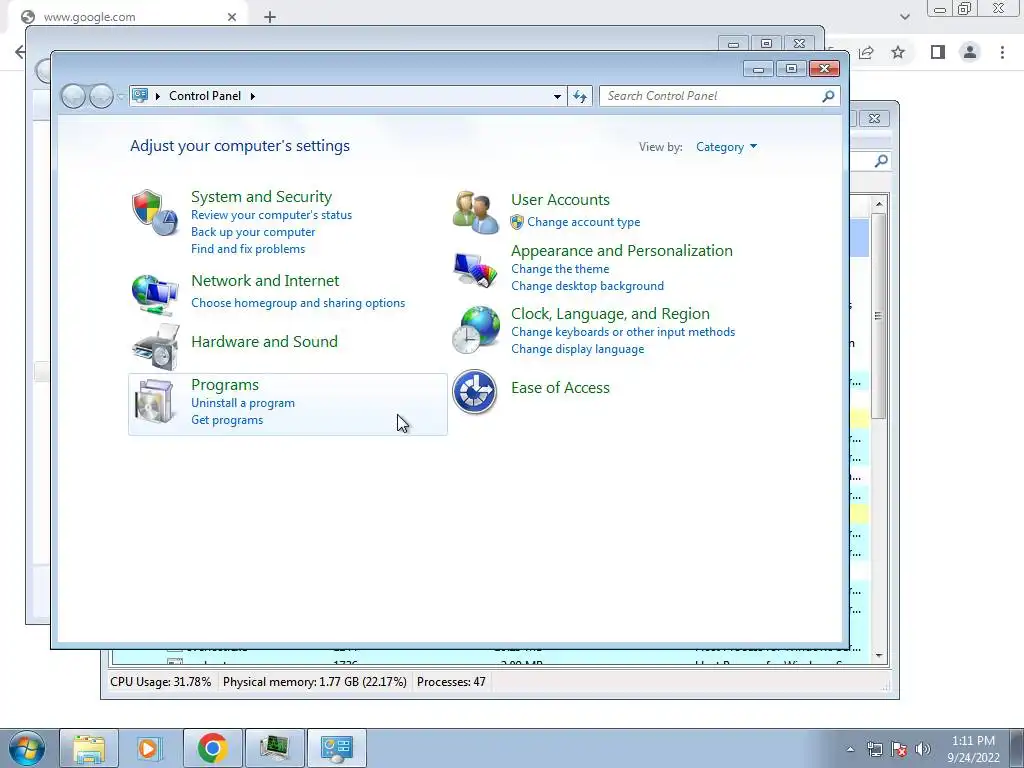Click Find and fix problems

(x=248, y=249)
